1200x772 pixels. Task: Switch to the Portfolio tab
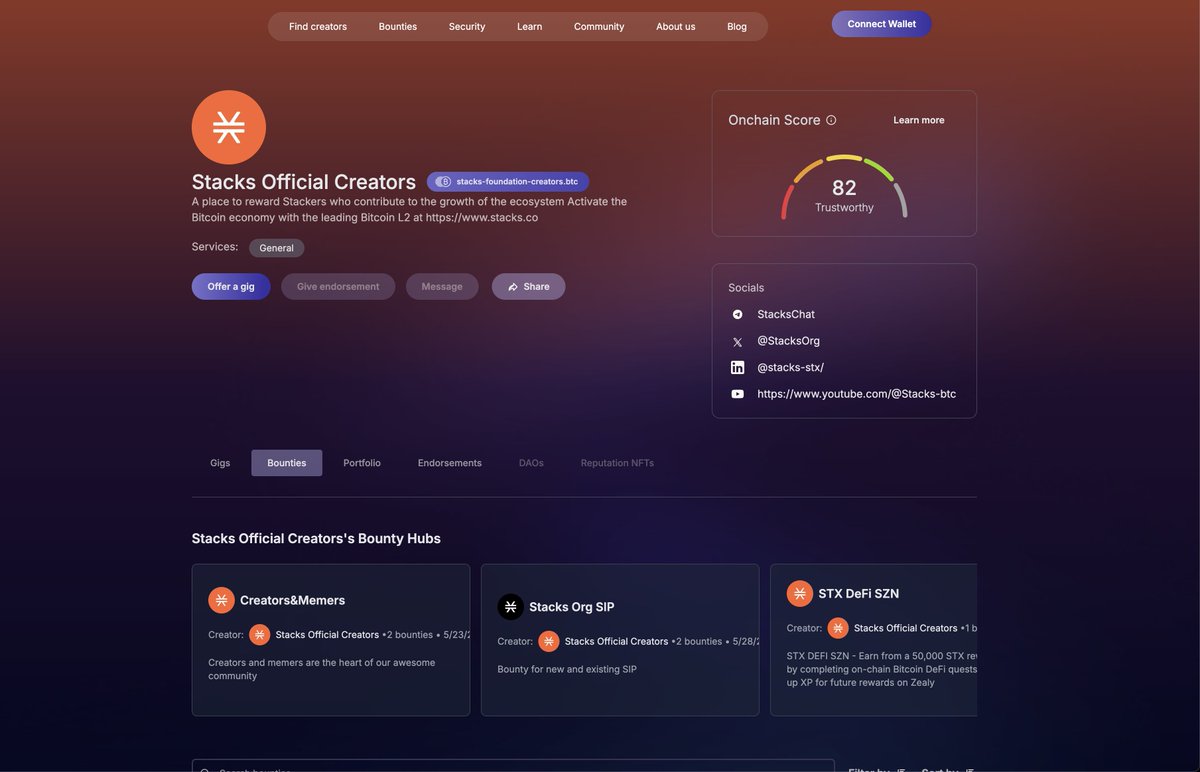tap(362, 463)
